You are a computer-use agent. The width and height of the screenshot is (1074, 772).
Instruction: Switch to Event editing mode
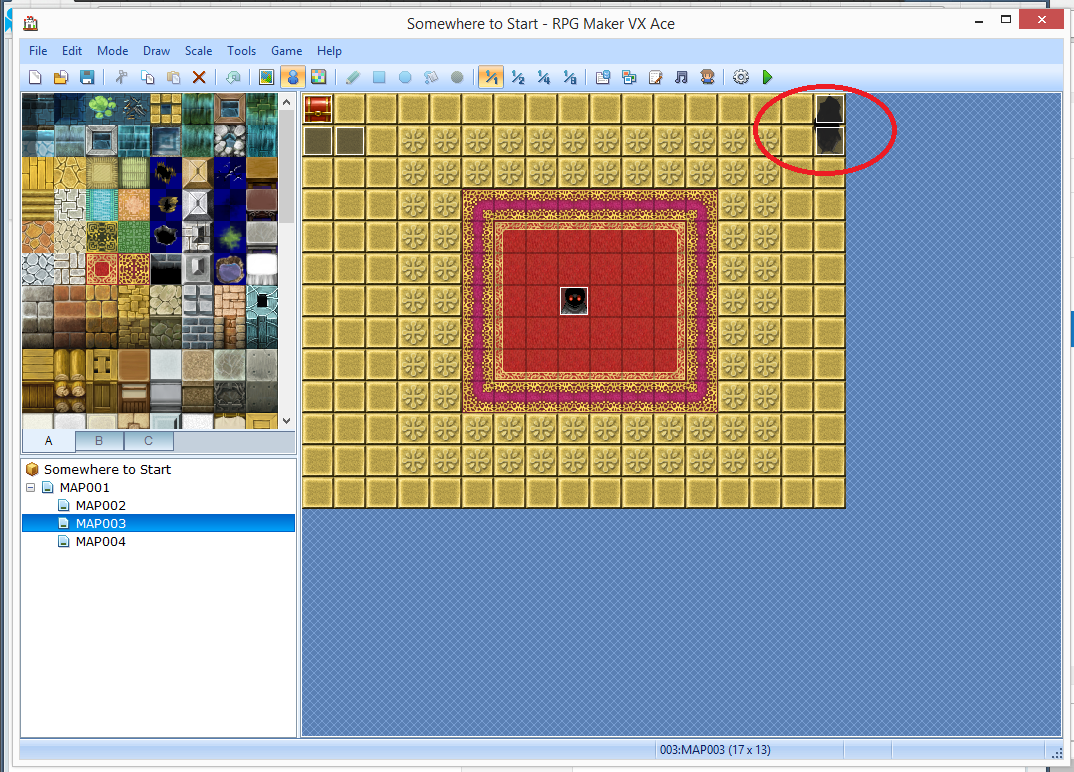tap(294, 77)
